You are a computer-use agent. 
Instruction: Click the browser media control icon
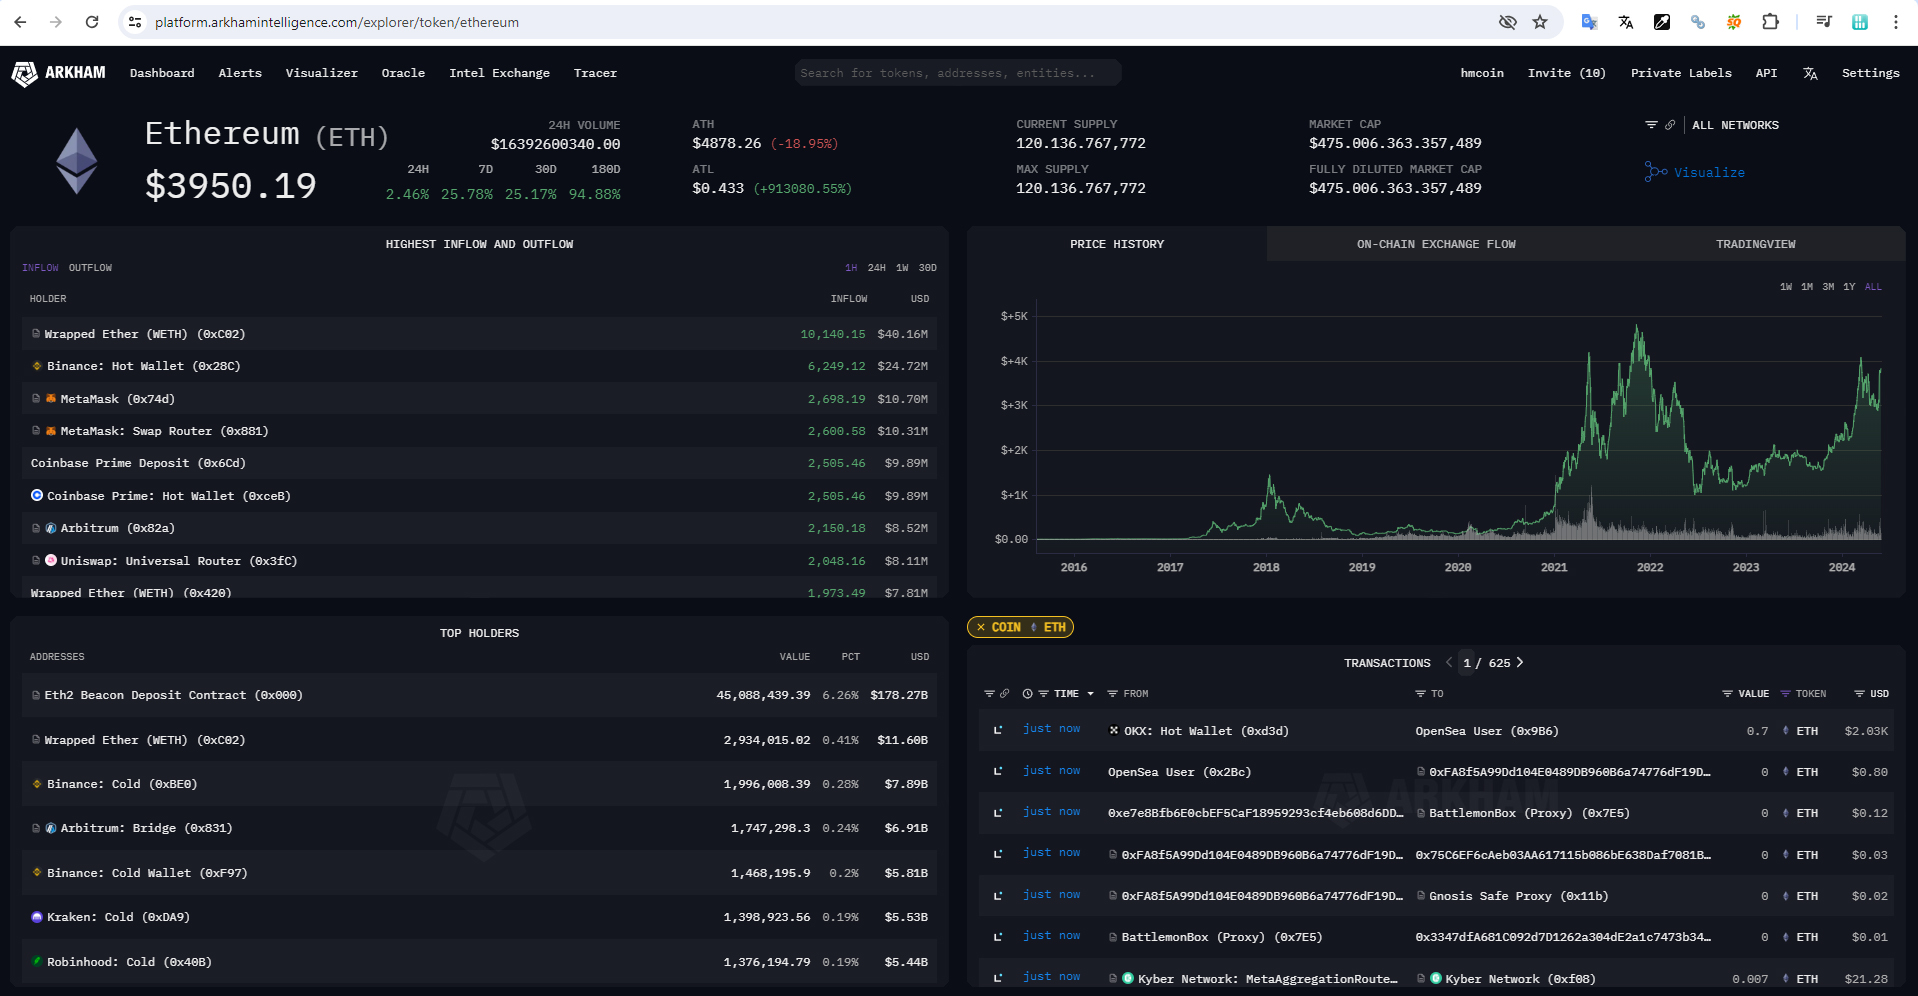pos(1824,22)
